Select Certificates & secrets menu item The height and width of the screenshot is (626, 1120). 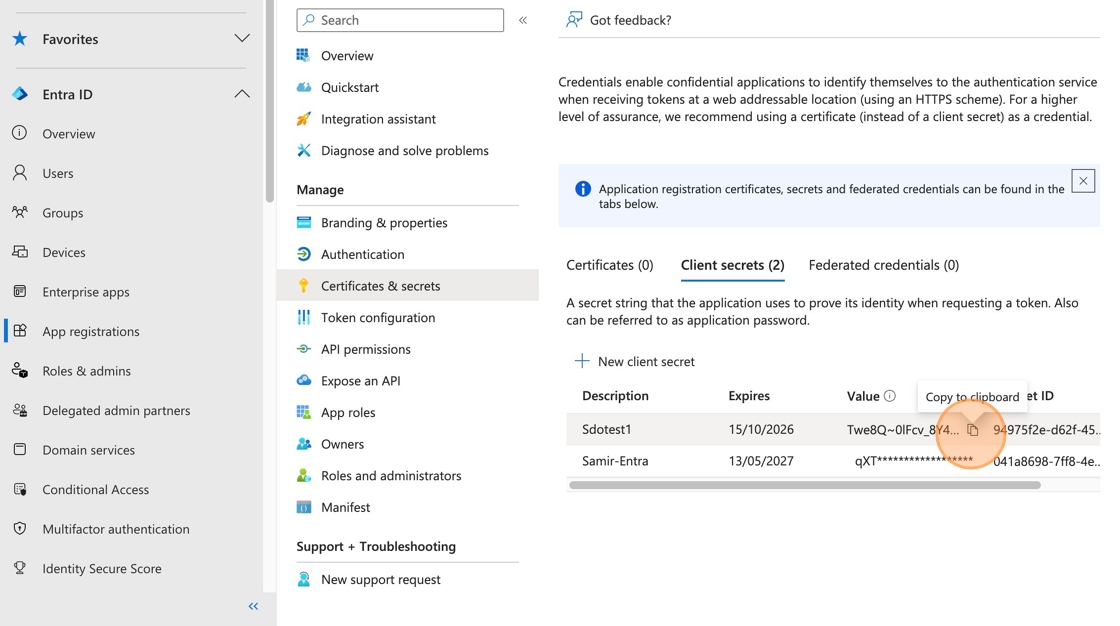(x=407, y=285)
